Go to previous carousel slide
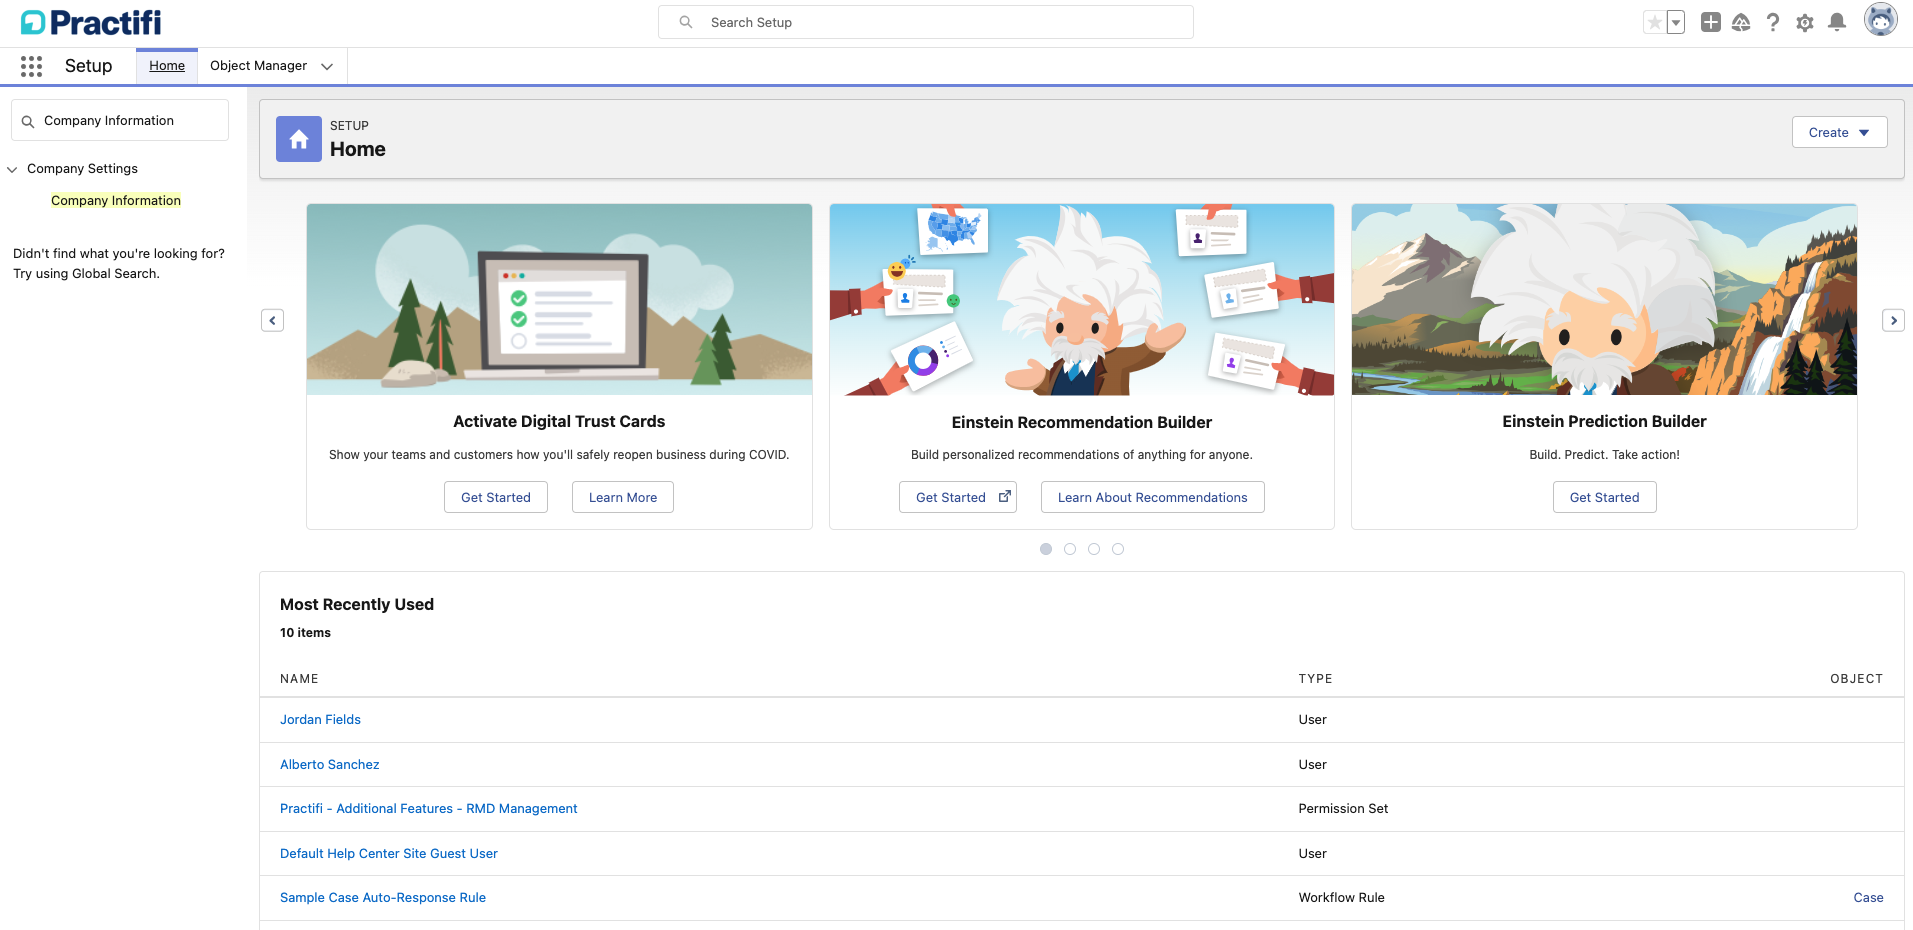Screen dimensions: 1913x930 (273, 320)
